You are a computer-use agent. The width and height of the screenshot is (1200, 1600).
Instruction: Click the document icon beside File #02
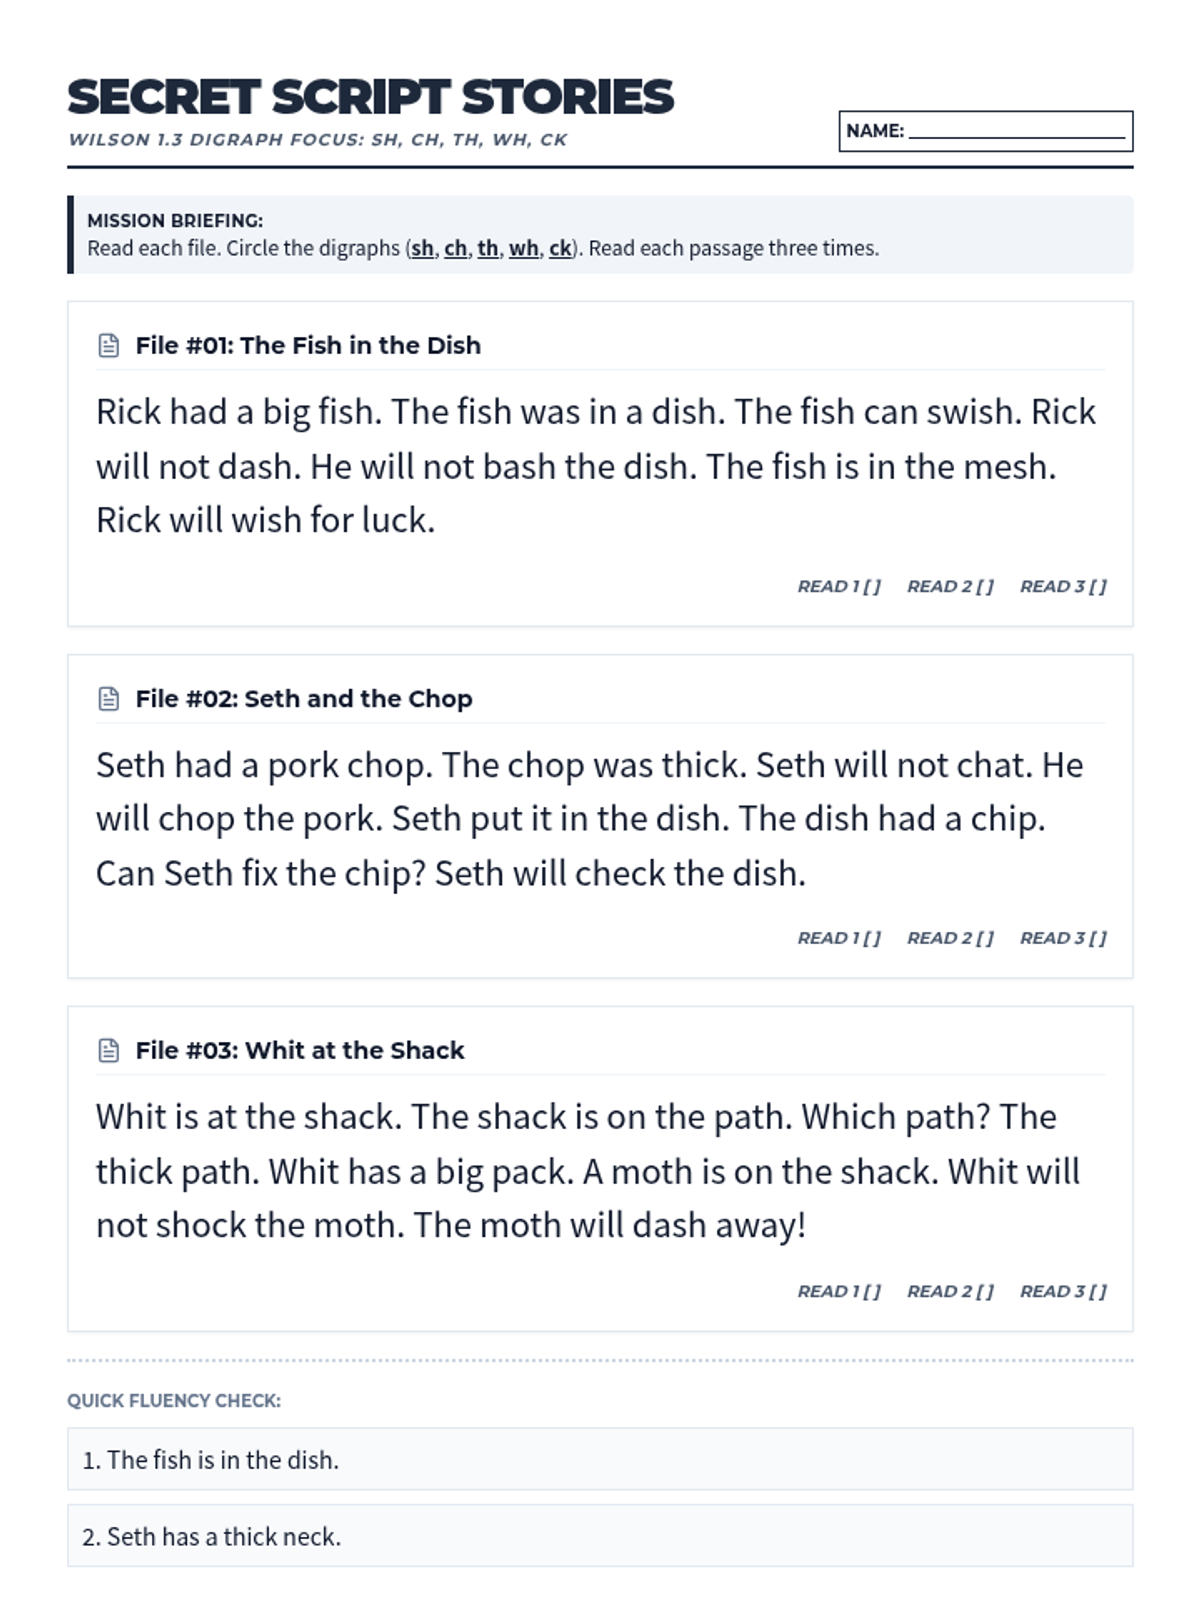[109, 699]
